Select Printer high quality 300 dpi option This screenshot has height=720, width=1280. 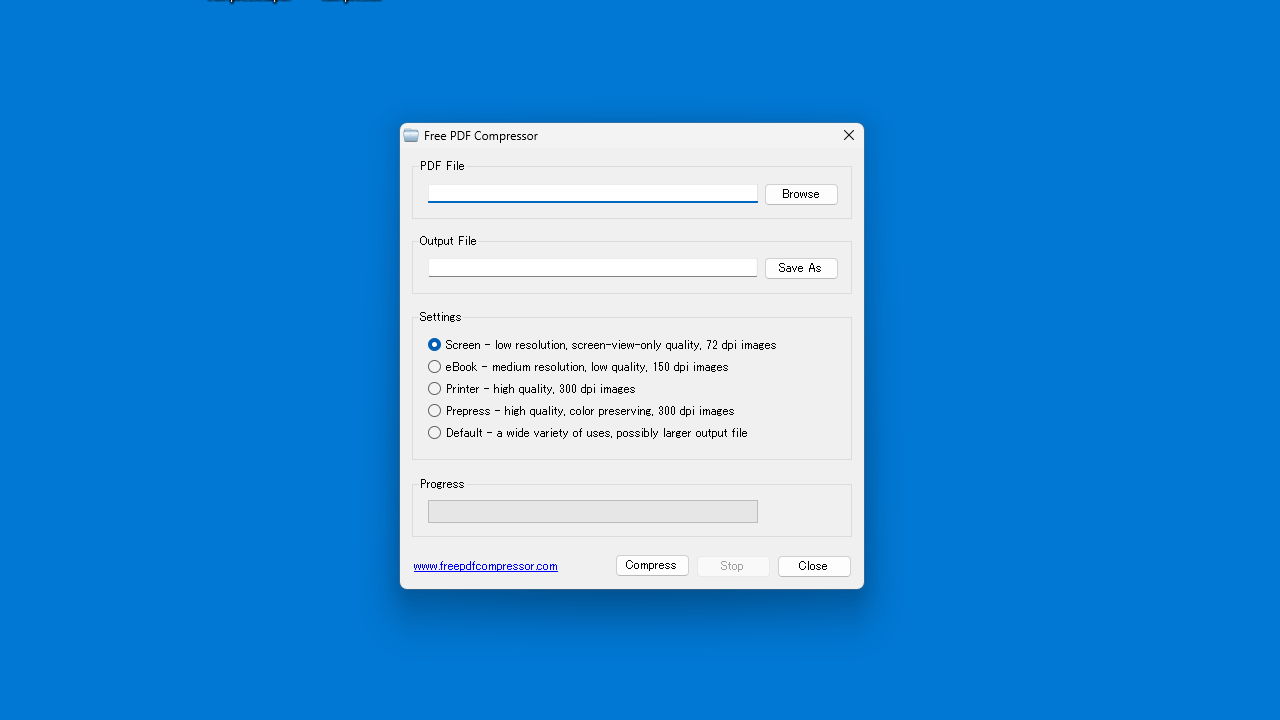click(x=531, y=389)
